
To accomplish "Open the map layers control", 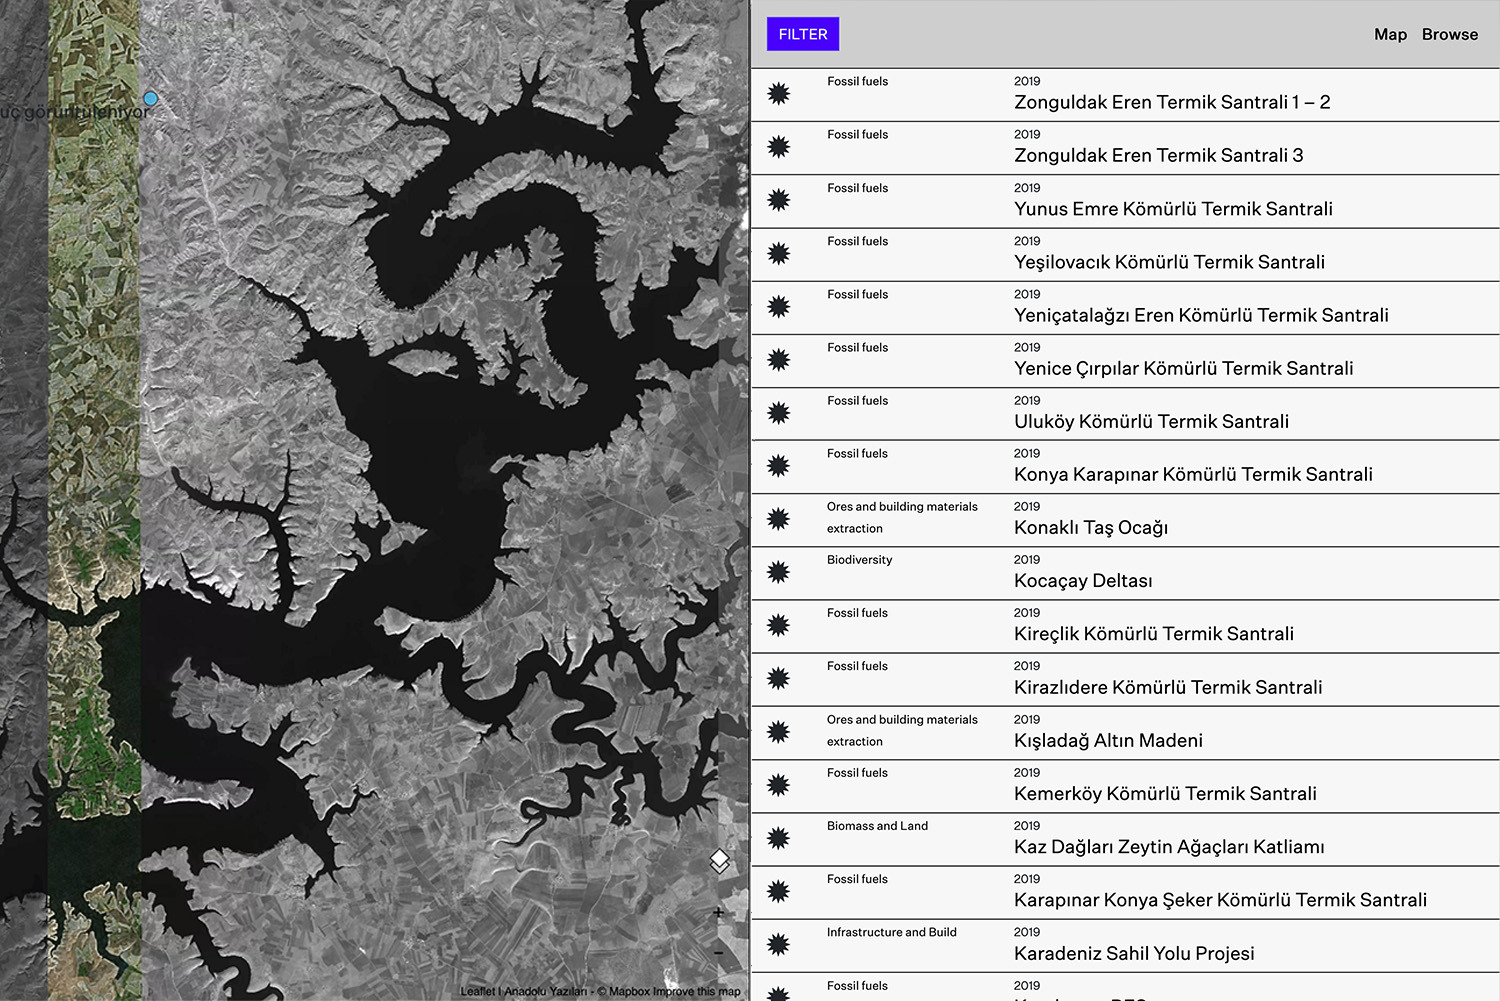I will 719,861.
